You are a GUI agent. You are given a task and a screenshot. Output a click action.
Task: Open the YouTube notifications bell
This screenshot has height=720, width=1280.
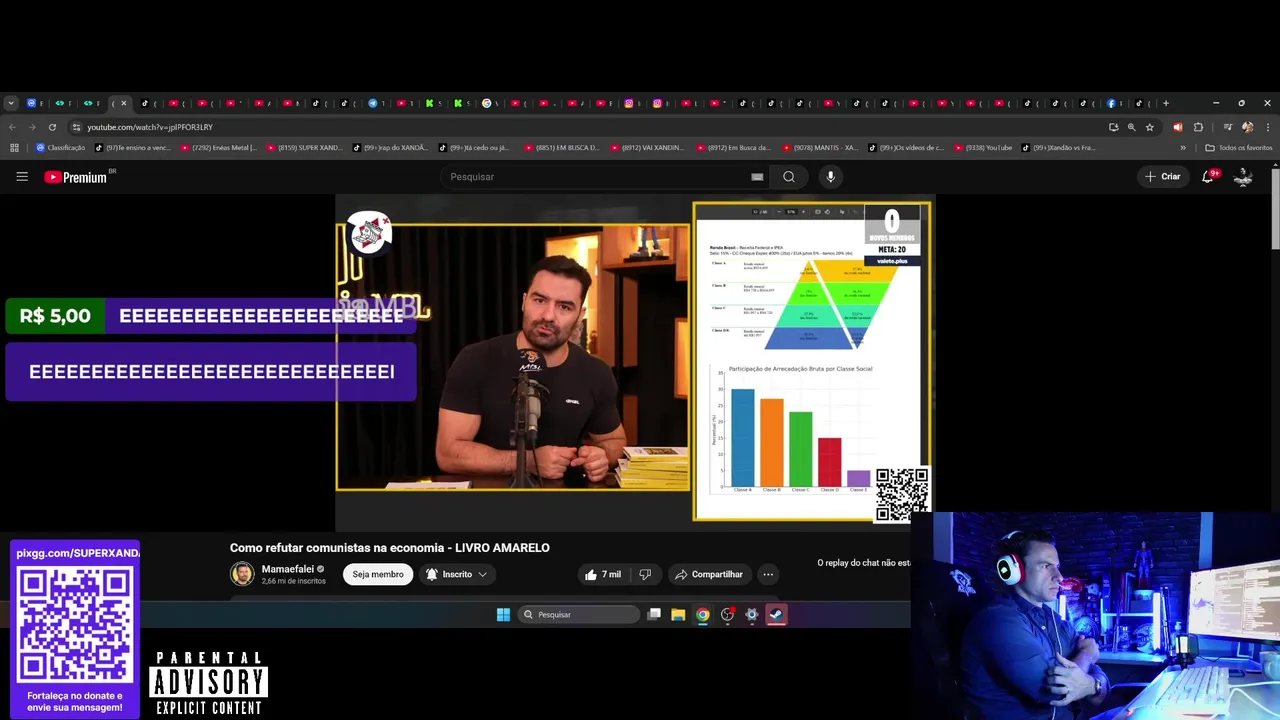click(1209, 176)
